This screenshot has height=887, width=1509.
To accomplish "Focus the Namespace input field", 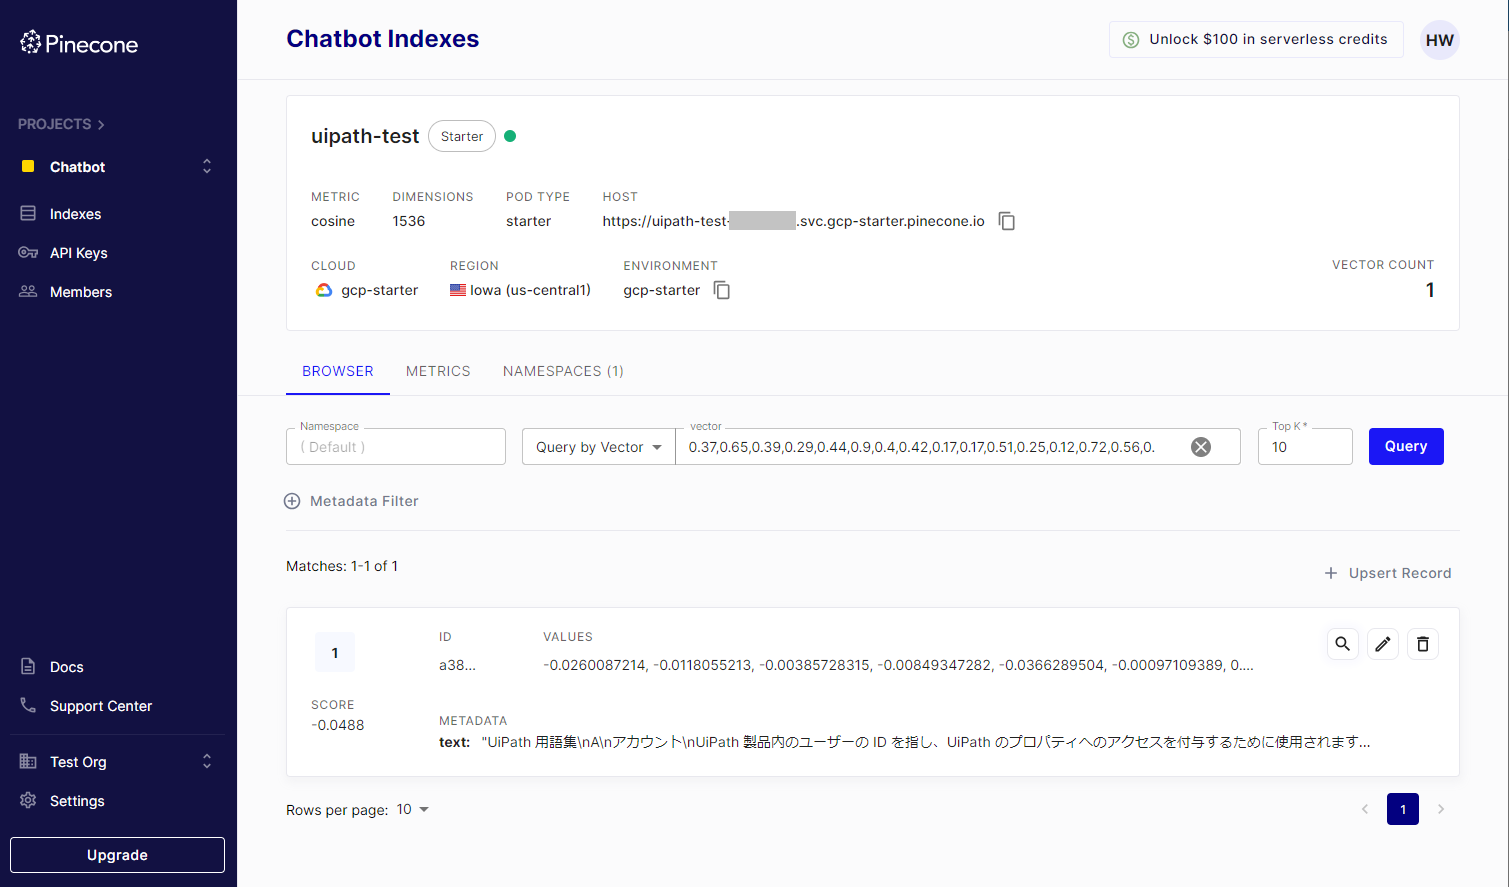I will [x=396, y=447].
